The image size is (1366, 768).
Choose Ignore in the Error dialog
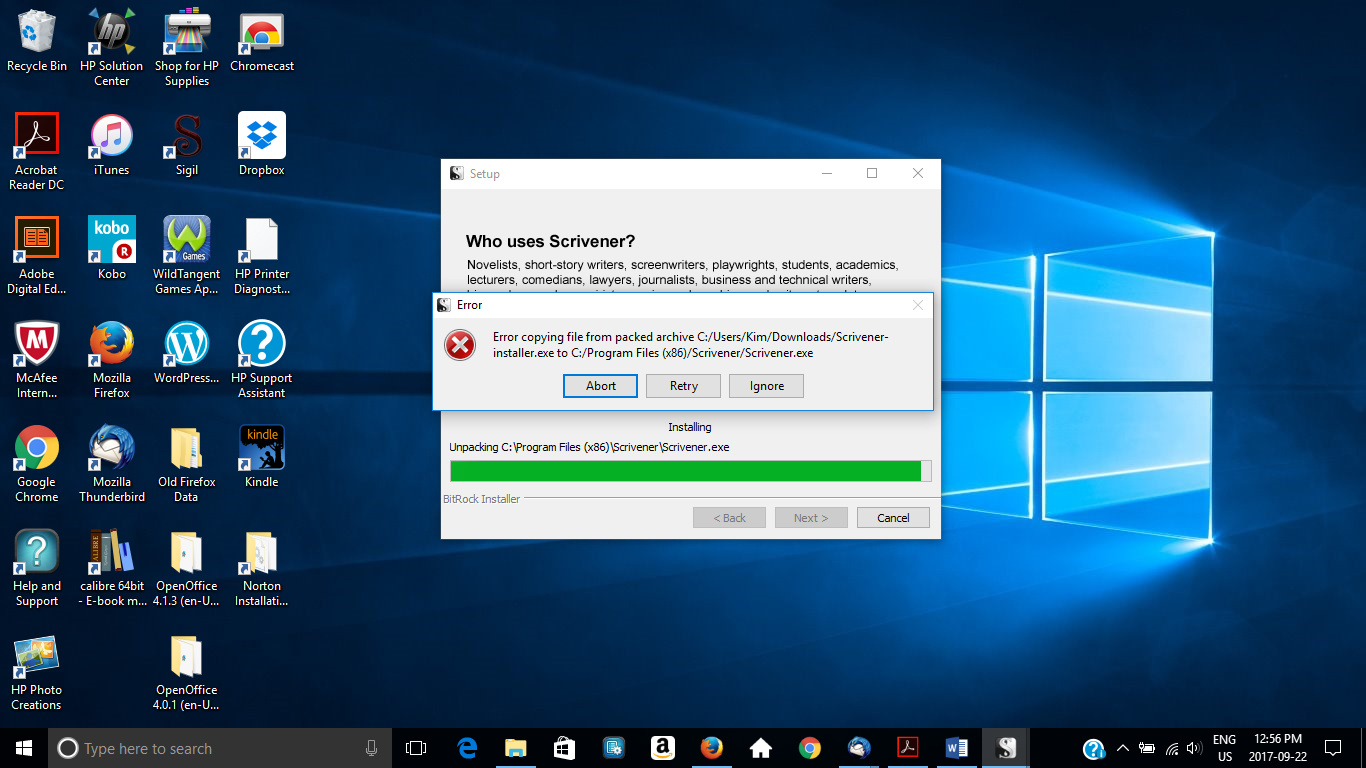click(x=767, y=386)
